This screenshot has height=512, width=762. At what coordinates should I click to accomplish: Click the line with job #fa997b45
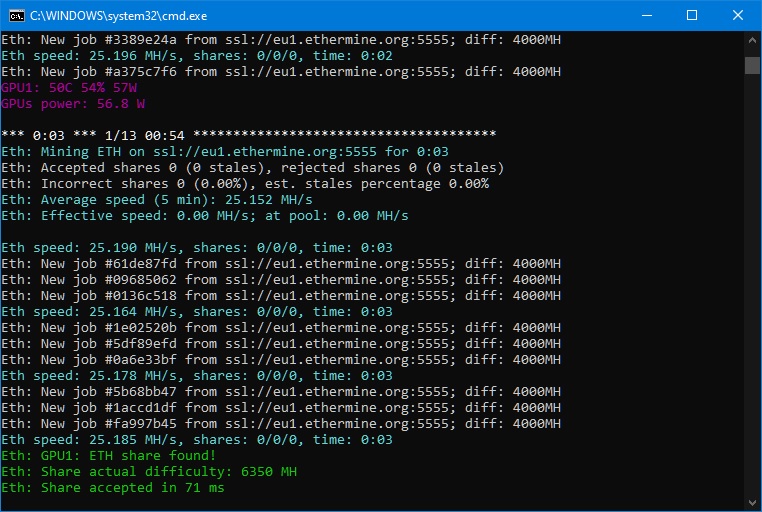pyautogui.click(x=281, y=424)
